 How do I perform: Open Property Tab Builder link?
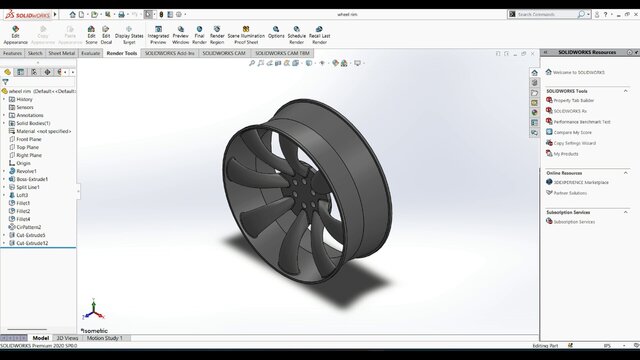click(x=573, y=100)
